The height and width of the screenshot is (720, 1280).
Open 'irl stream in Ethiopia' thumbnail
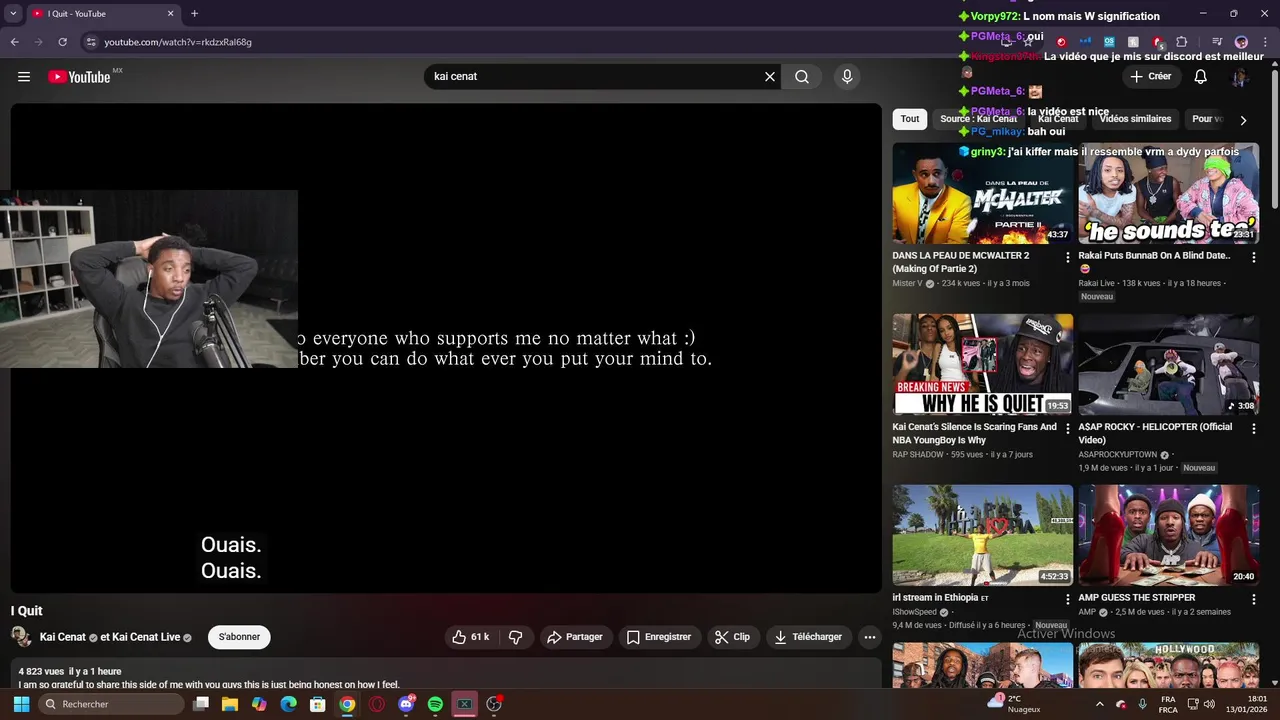tap(983, 535)
